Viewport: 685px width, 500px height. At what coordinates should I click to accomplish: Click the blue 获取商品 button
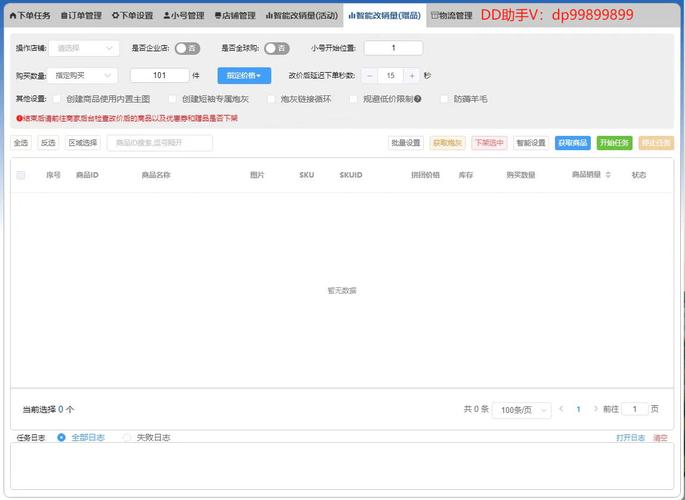click(x=573, y=143)
